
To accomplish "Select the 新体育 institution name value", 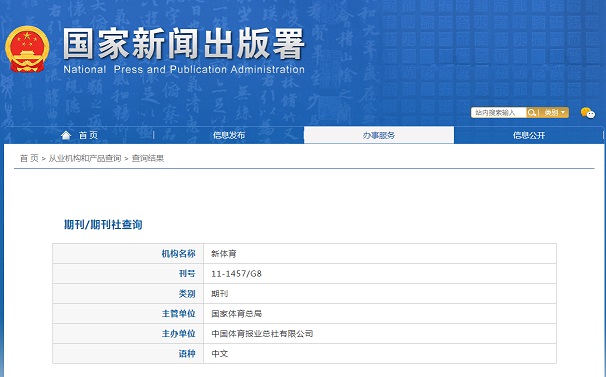I will (224, 254).
